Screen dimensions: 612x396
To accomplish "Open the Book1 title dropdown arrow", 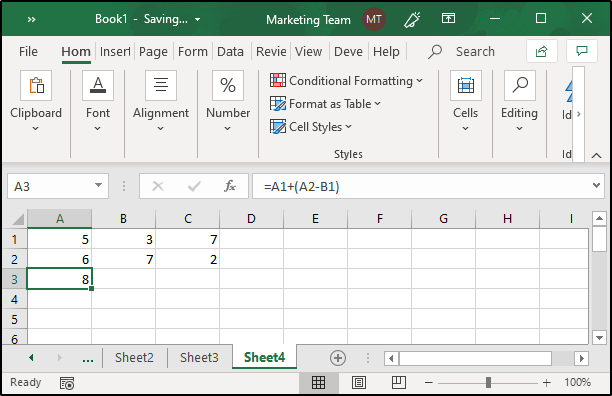I will pos(197,20).
